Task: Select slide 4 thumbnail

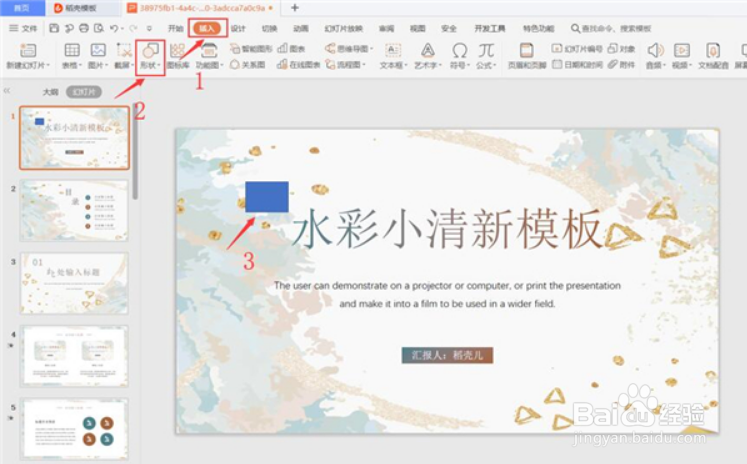Action: point(74,356)
